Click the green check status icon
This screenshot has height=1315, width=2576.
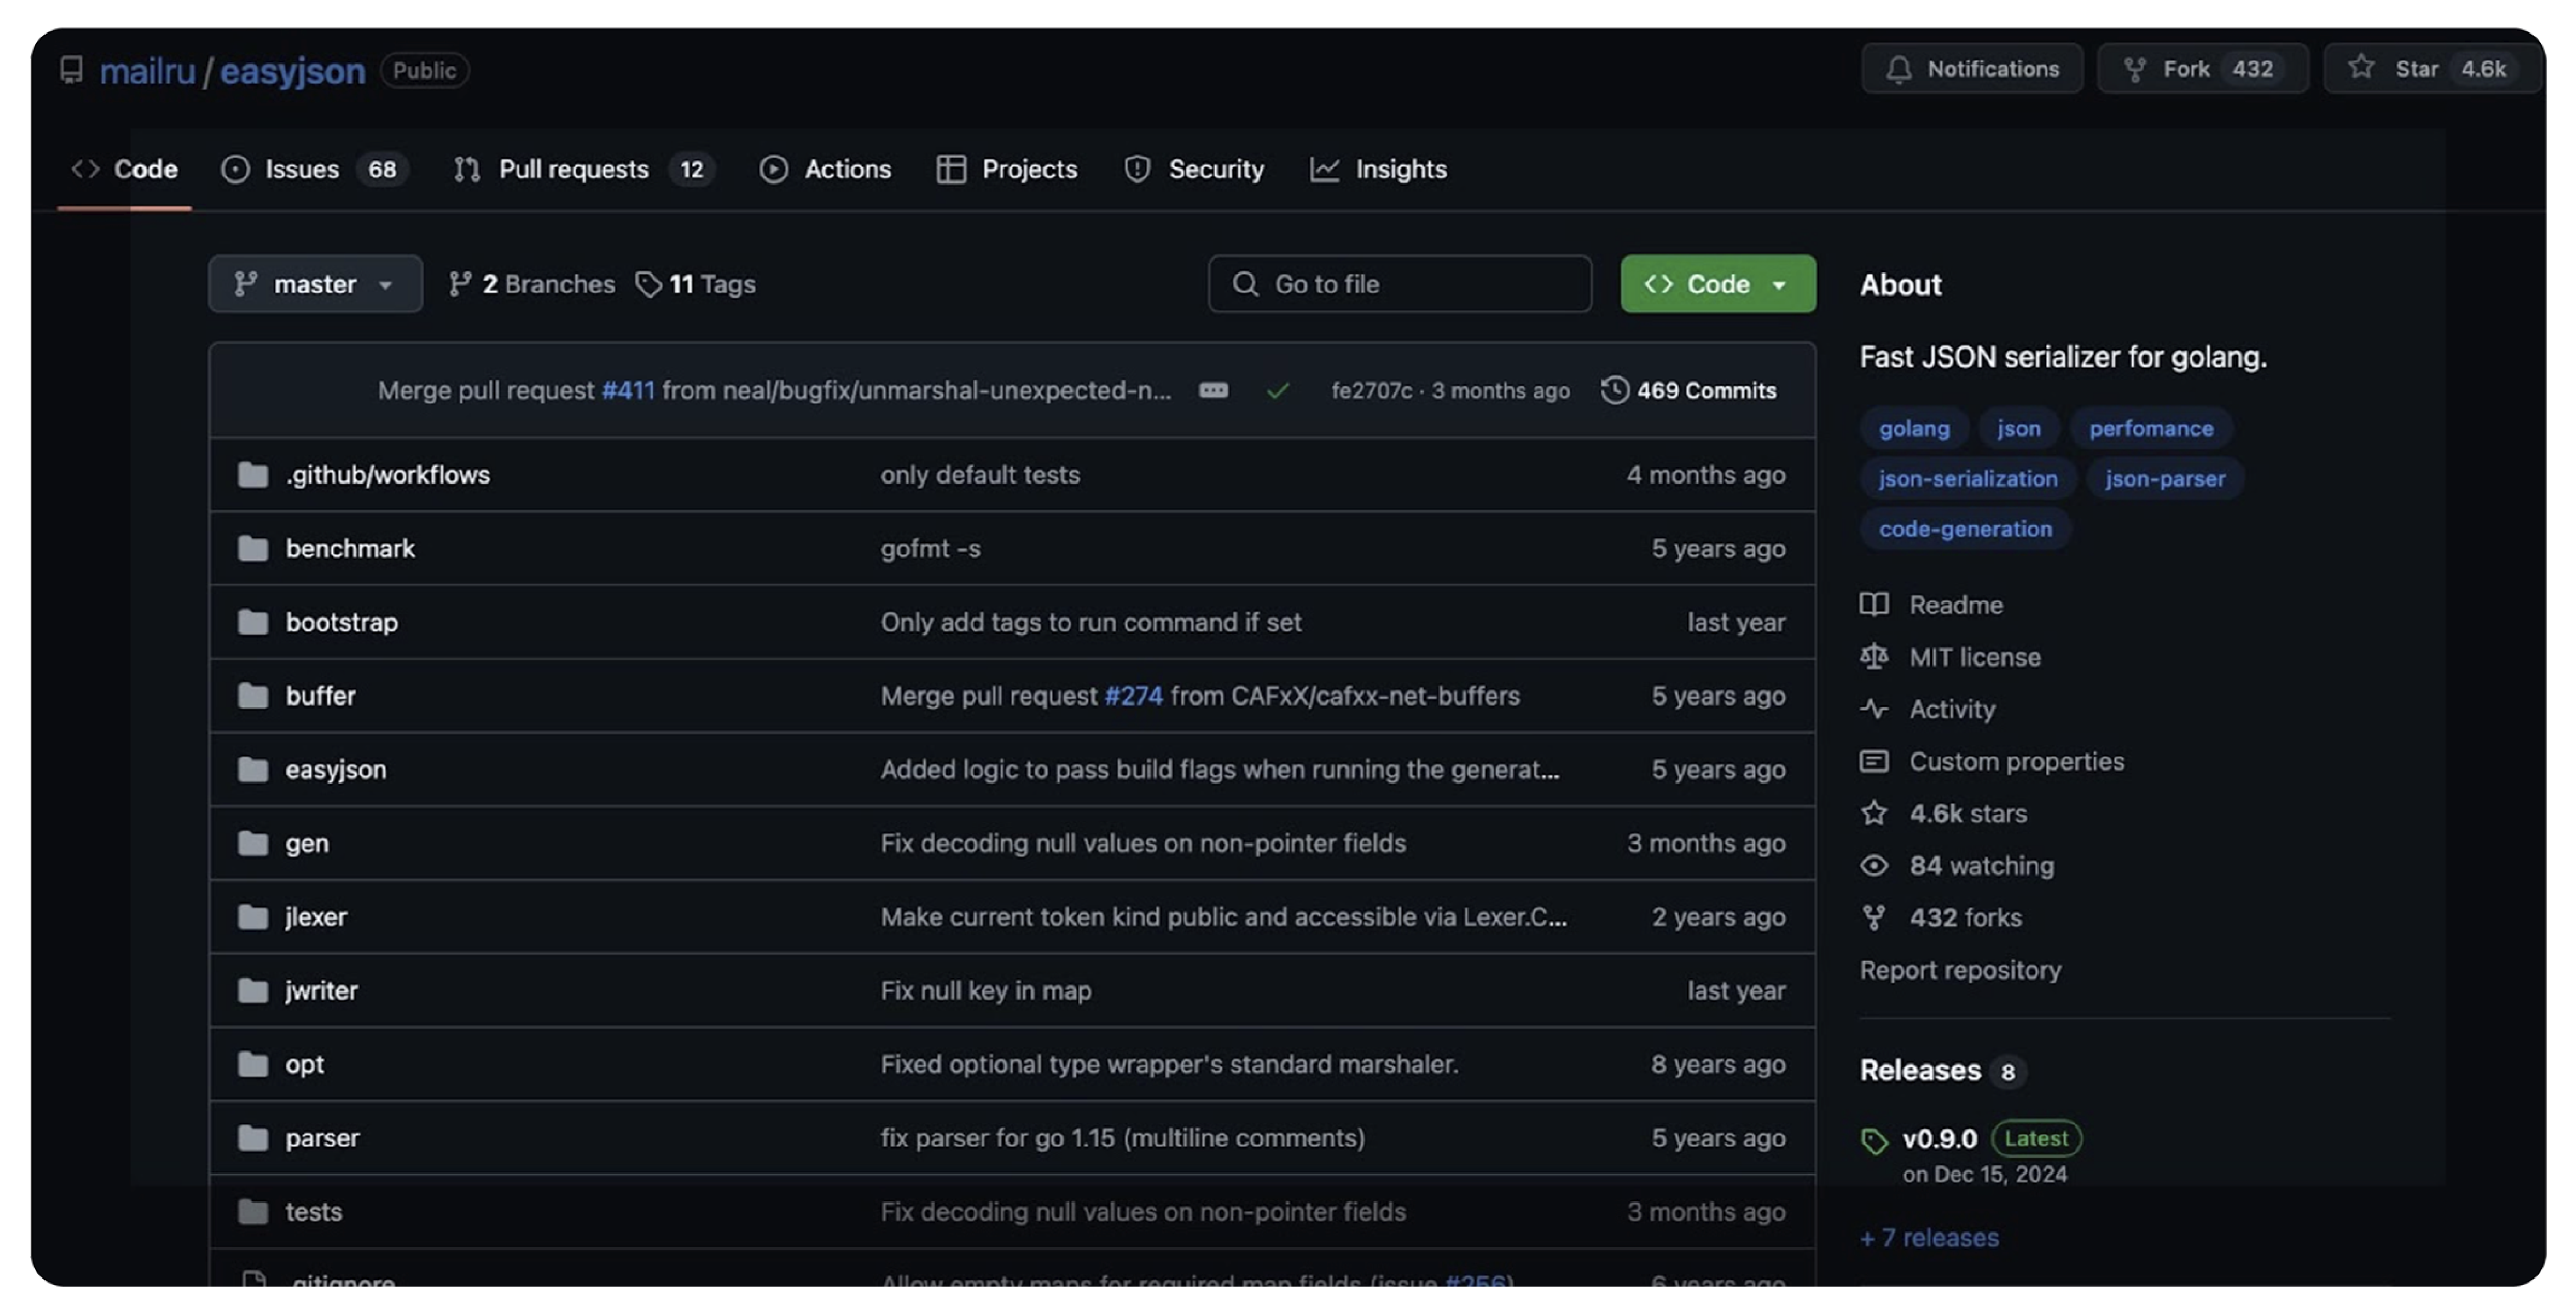[x=1277, y=391]
